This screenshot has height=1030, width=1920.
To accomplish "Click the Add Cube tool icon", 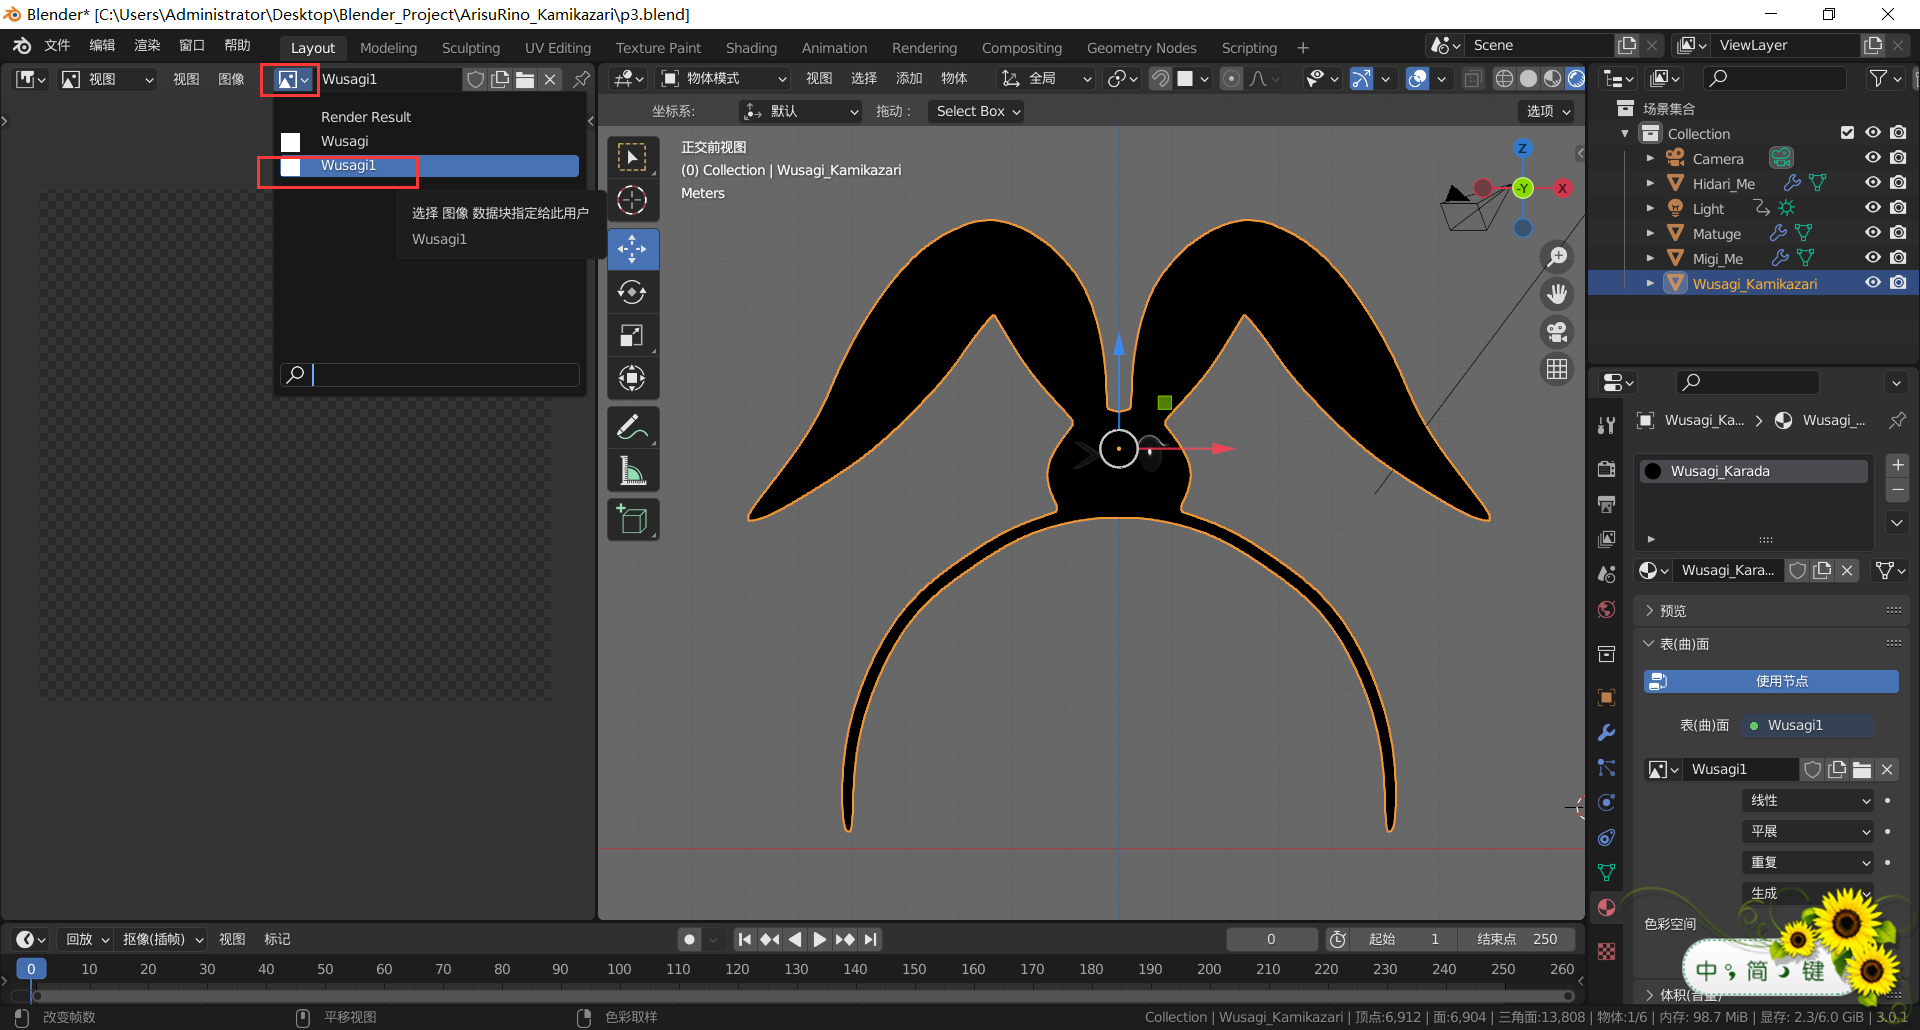I will [x=632, y=520].
